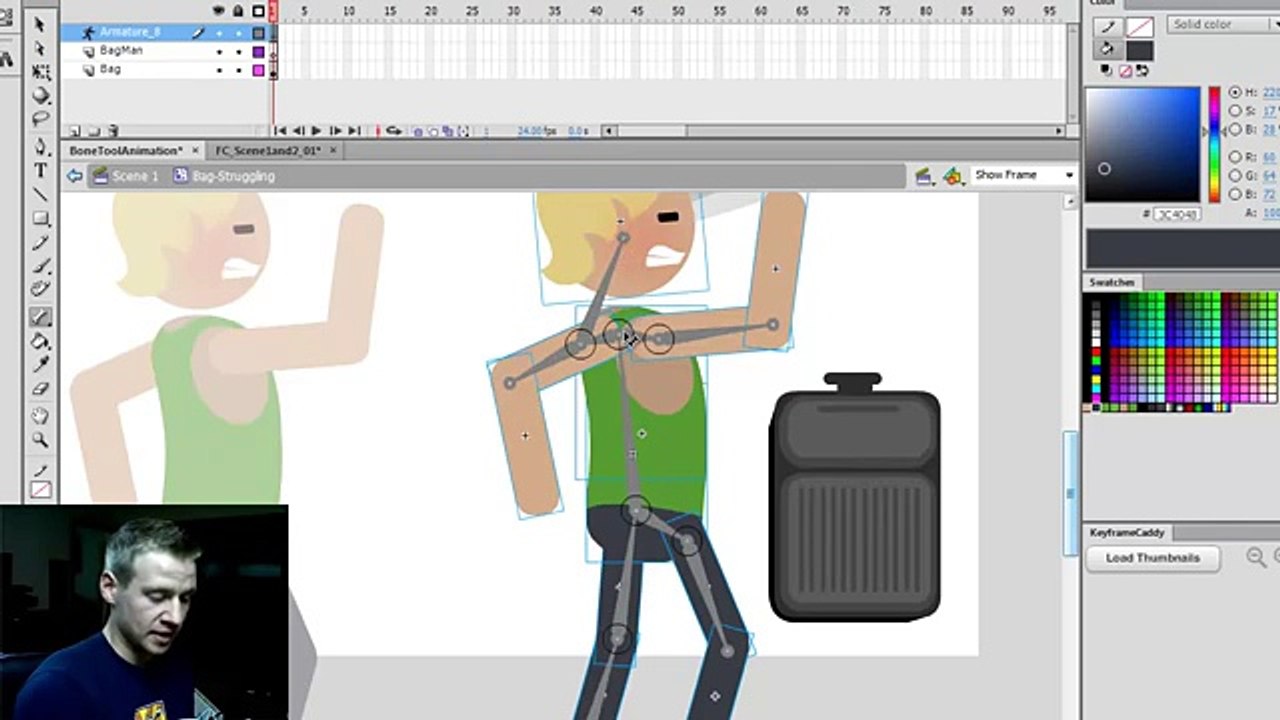Switch to FC_Scene1and2_01 document tab
The height and width of the screenshot is (720, 1280).
274,151
